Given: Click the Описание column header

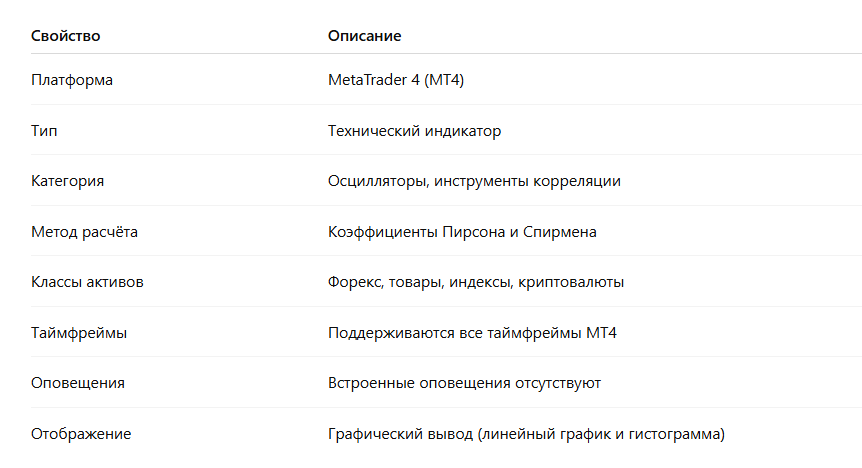Looking at the screenshot, I should [364, 36].
